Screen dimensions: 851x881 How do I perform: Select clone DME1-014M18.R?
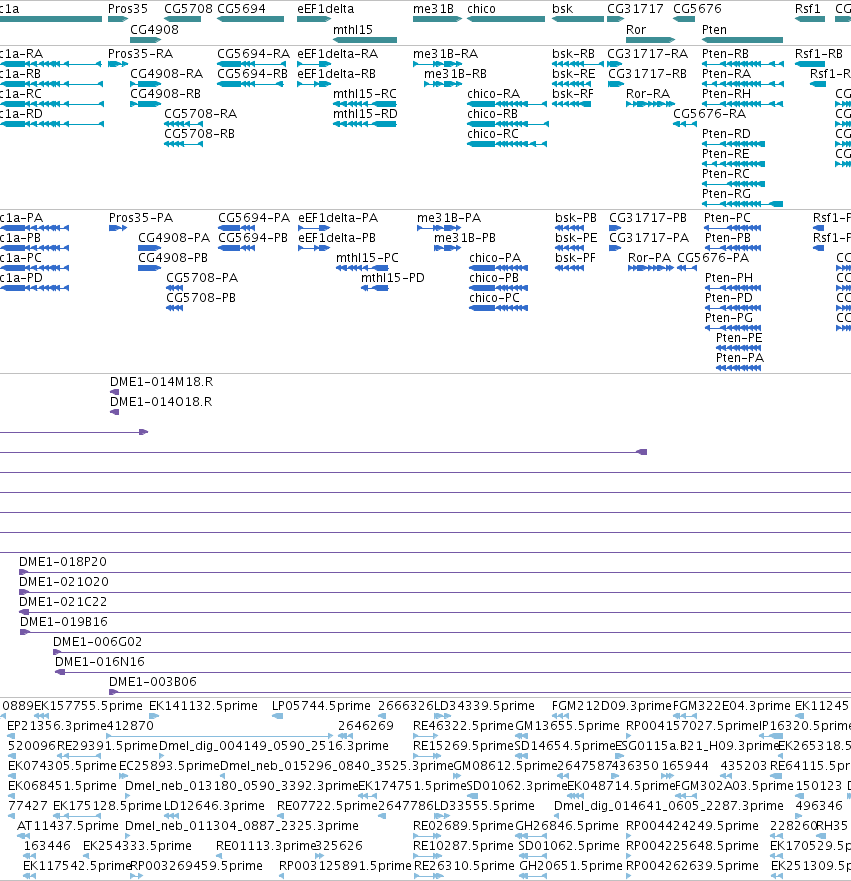pyautogui.click(x=161, y=382)
